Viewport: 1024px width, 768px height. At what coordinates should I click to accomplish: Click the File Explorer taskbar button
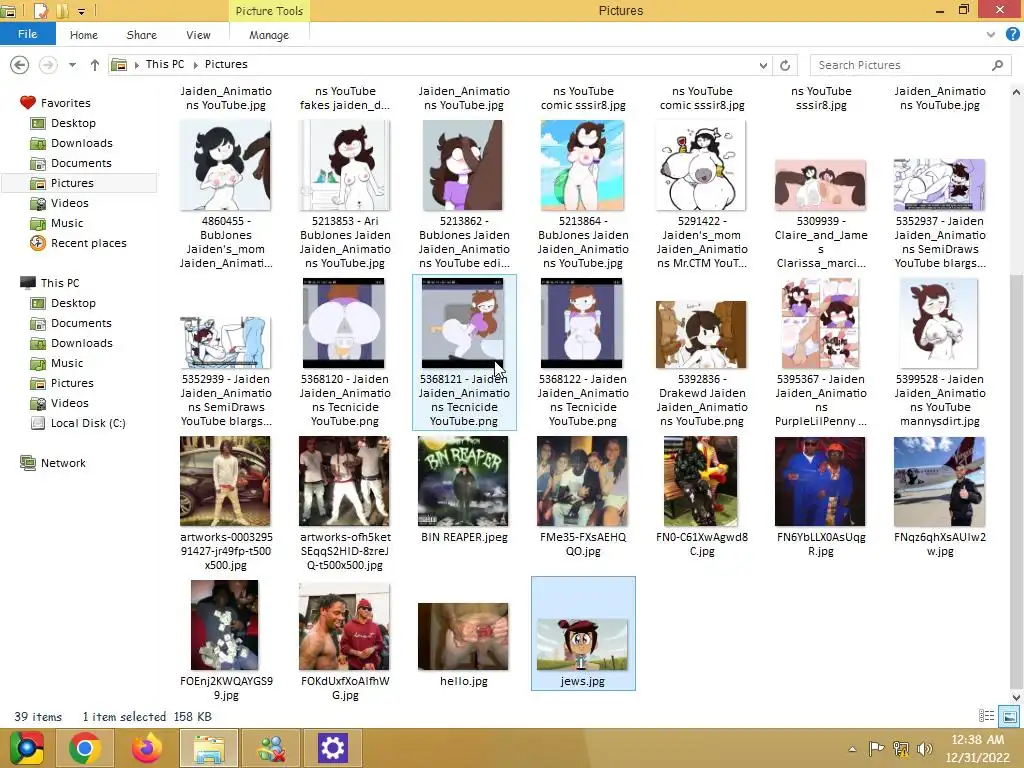[209, 748]
